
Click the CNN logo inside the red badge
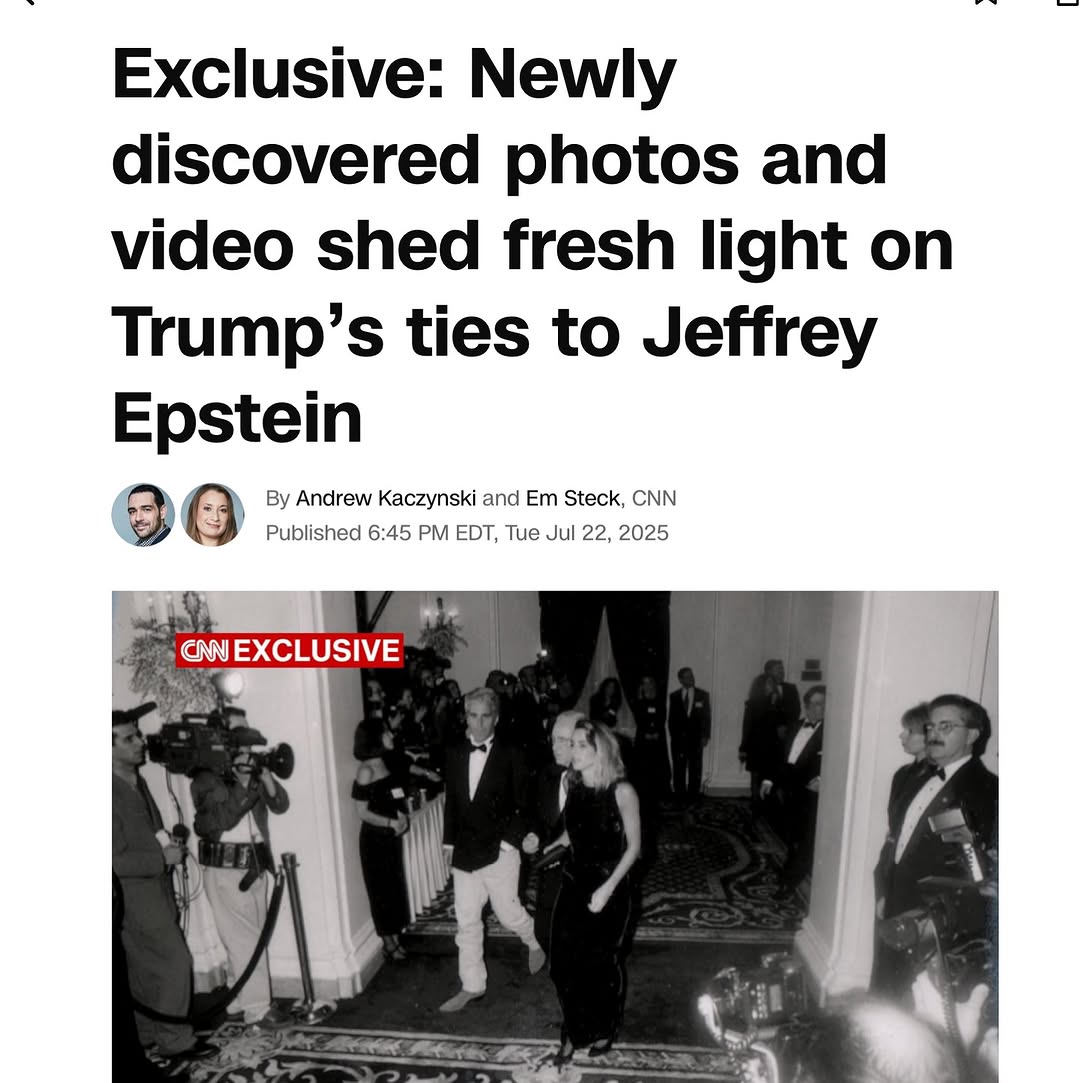[x=204, y=651]
